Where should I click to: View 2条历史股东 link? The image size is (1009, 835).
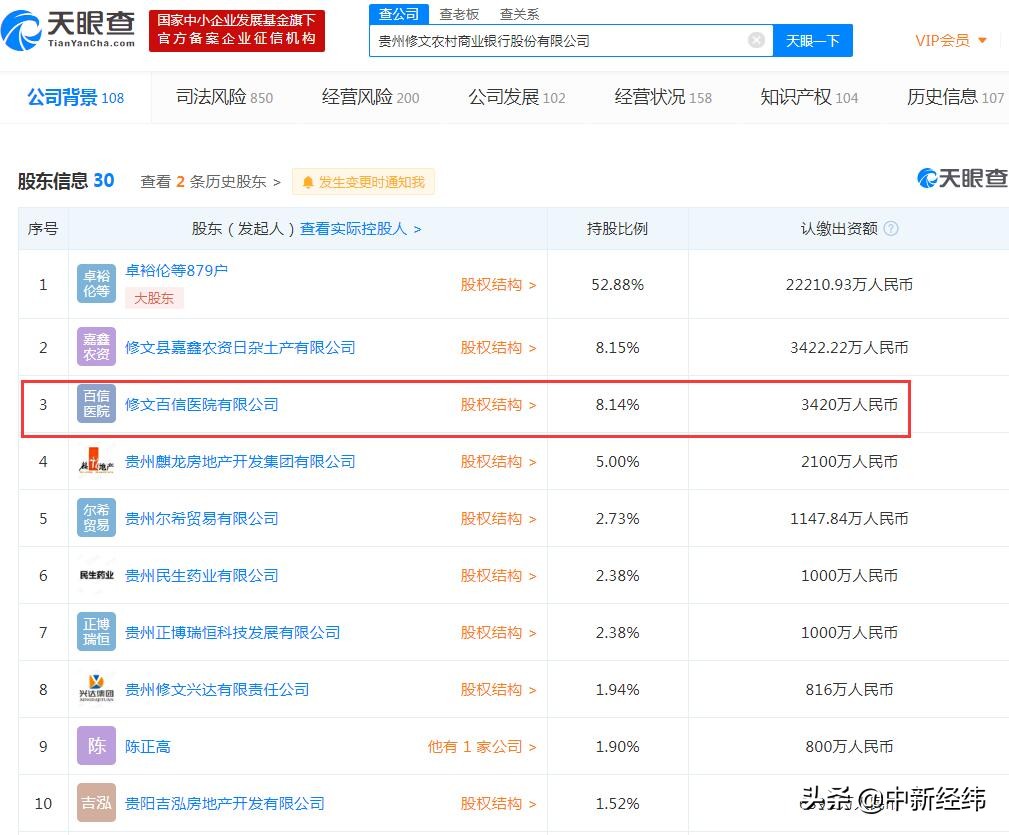[210, 181]
